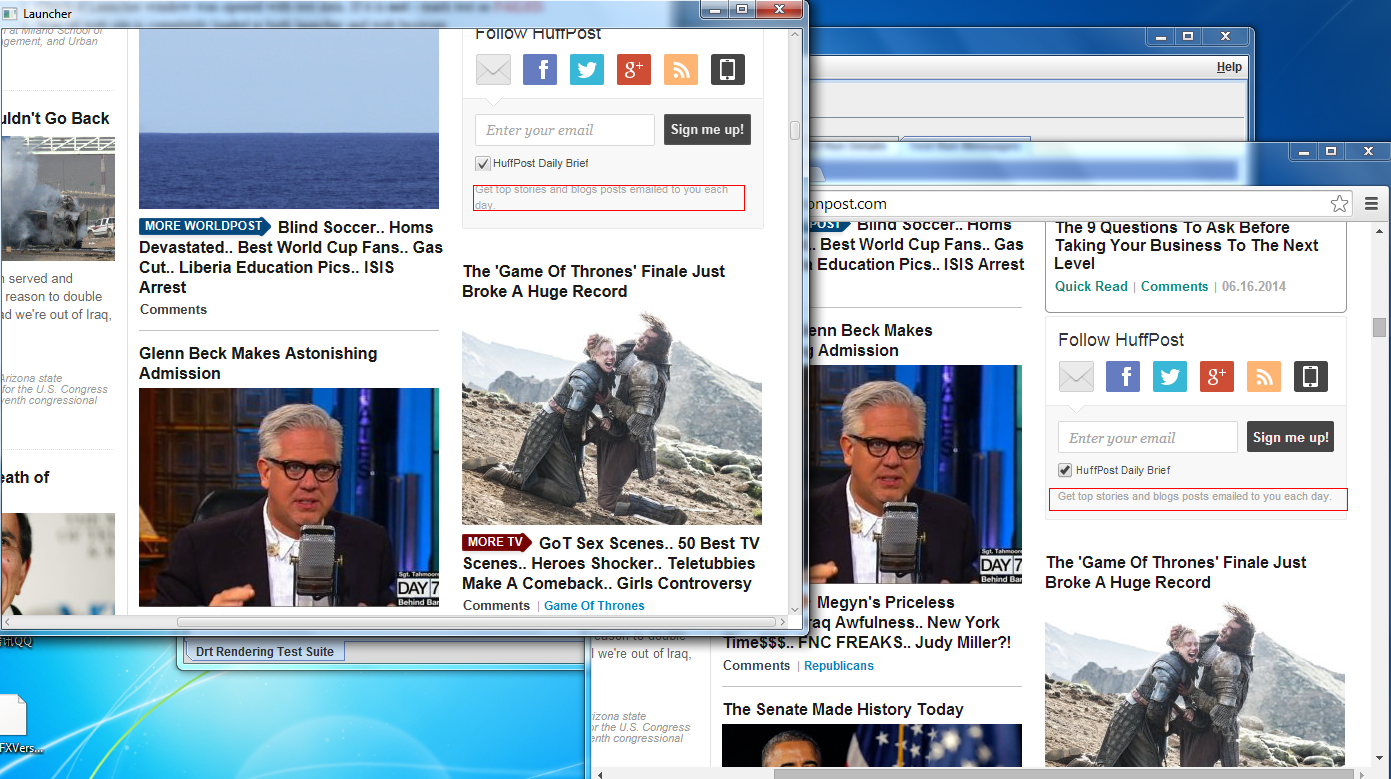Open the Quick Read link
Image resolution: width=1391 pixels, height=779 pixels.
coord(1091,286)
